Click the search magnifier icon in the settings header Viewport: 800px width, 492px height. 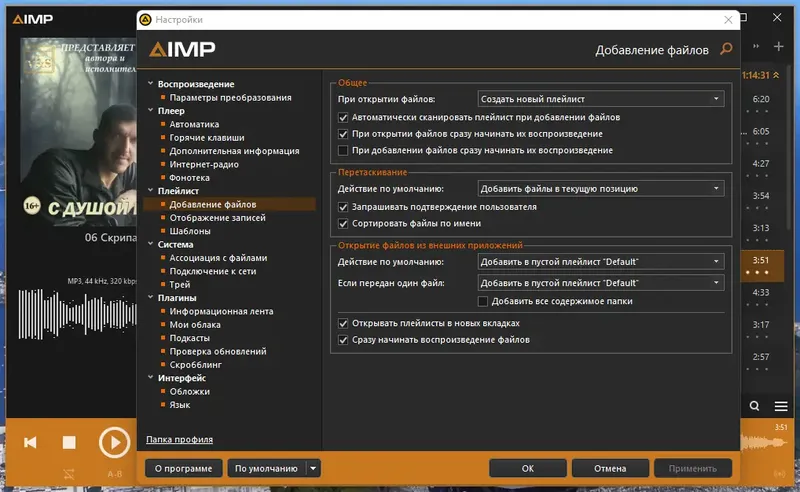pos(726,49)
